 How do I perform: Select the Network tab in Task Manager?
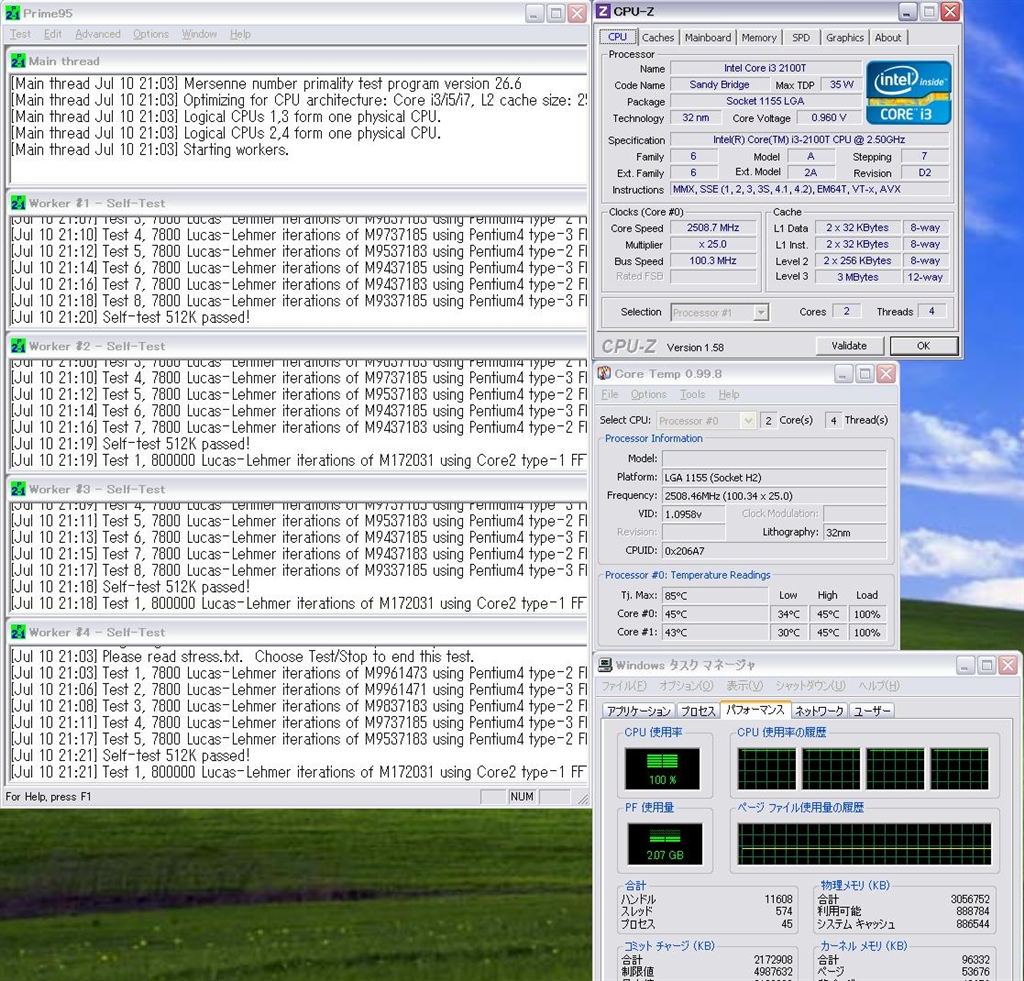tap(818, 711)
